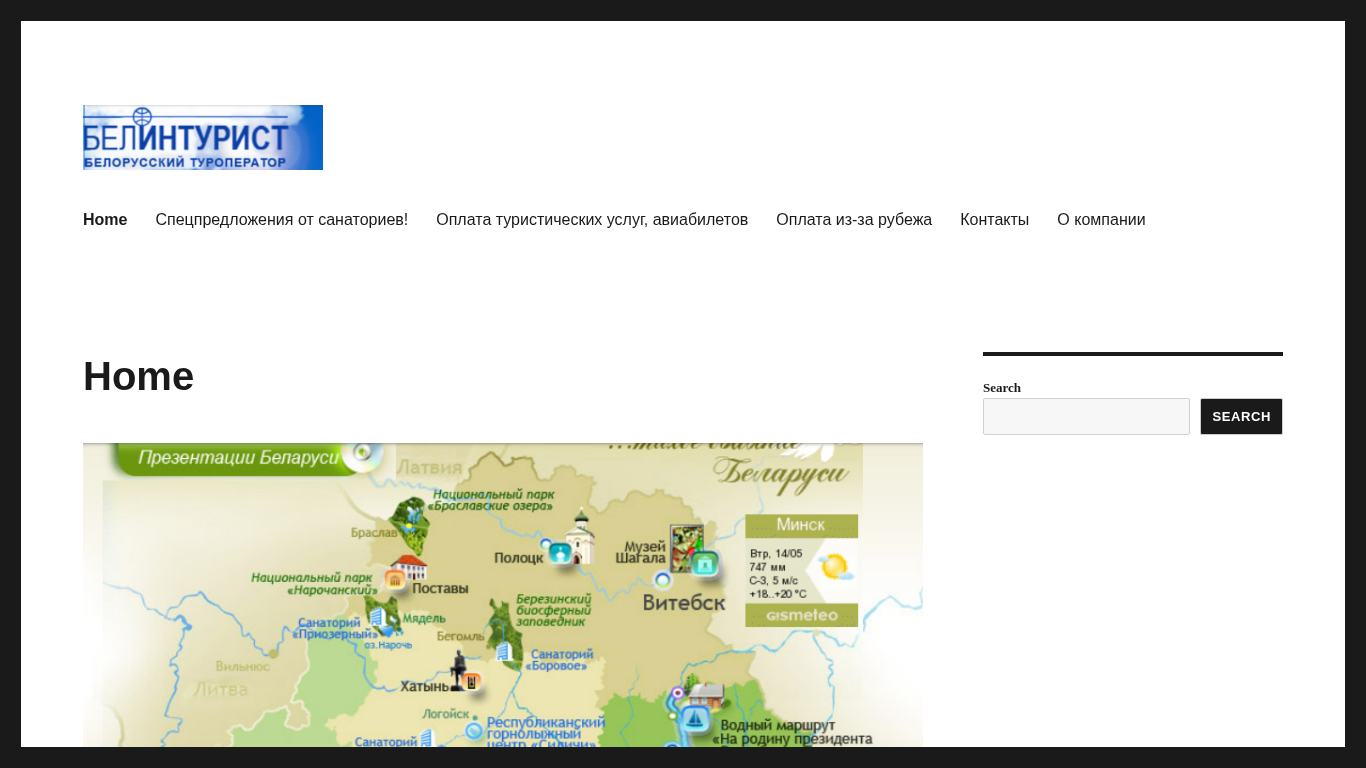Click the teal marker icon beside Полоцк
This screenshot has height=768, width=1366.
[560, 552]
